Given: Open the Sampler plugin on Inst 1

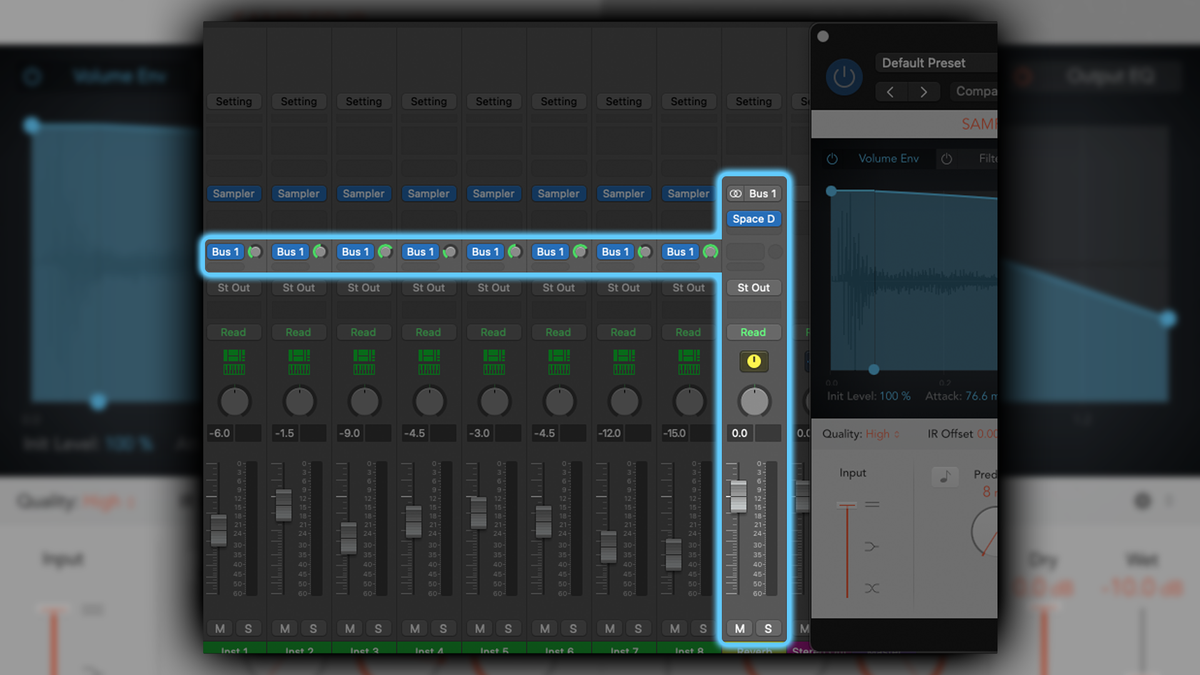Looking at the screenshot, I should tap(234, 193).
